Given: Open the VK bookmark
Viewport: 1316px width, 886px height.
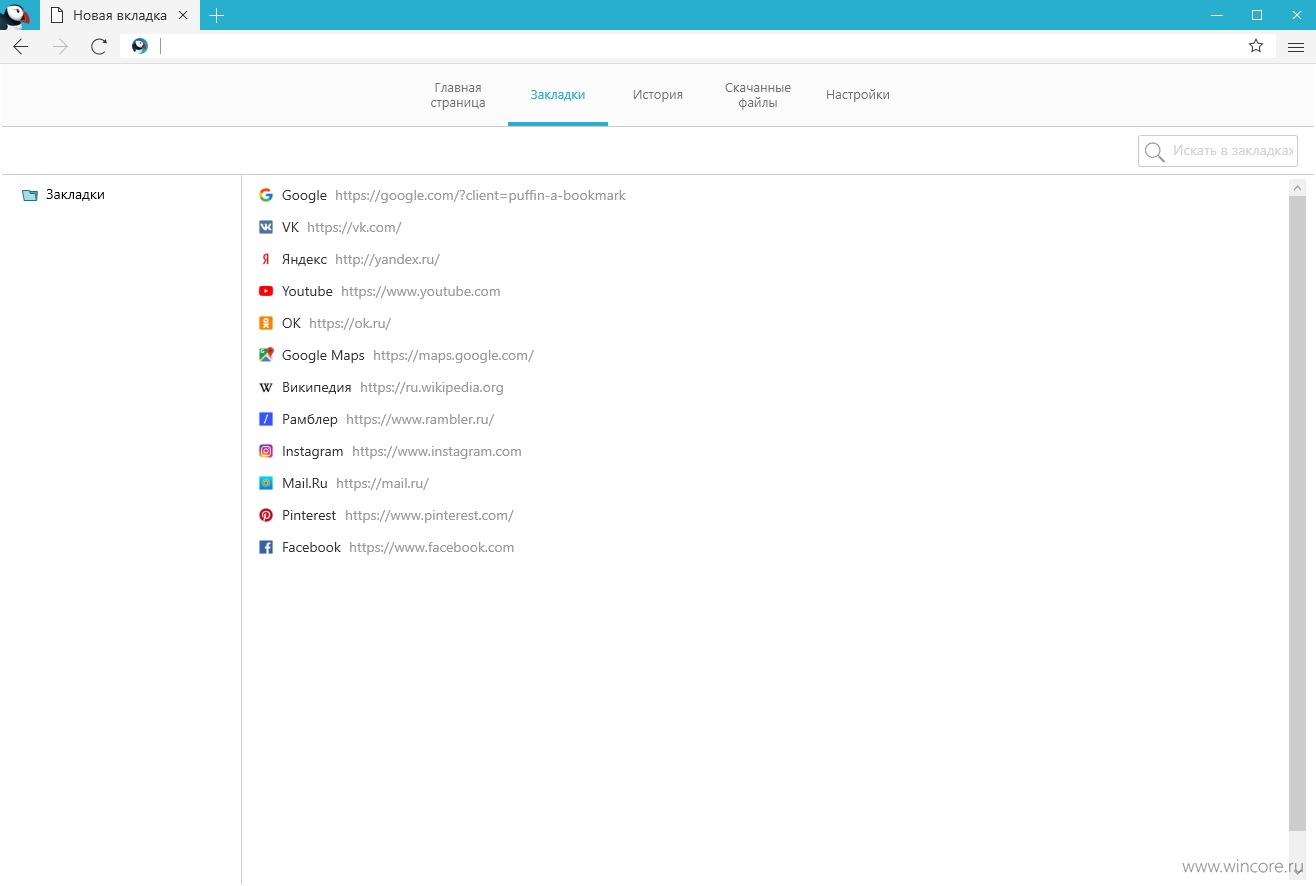Looking at the screenshot, I should [290, 227].
